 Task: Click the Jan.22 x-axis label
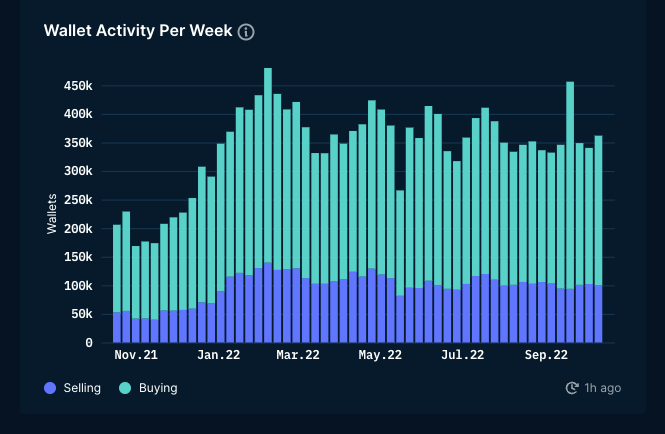point(218,355)
